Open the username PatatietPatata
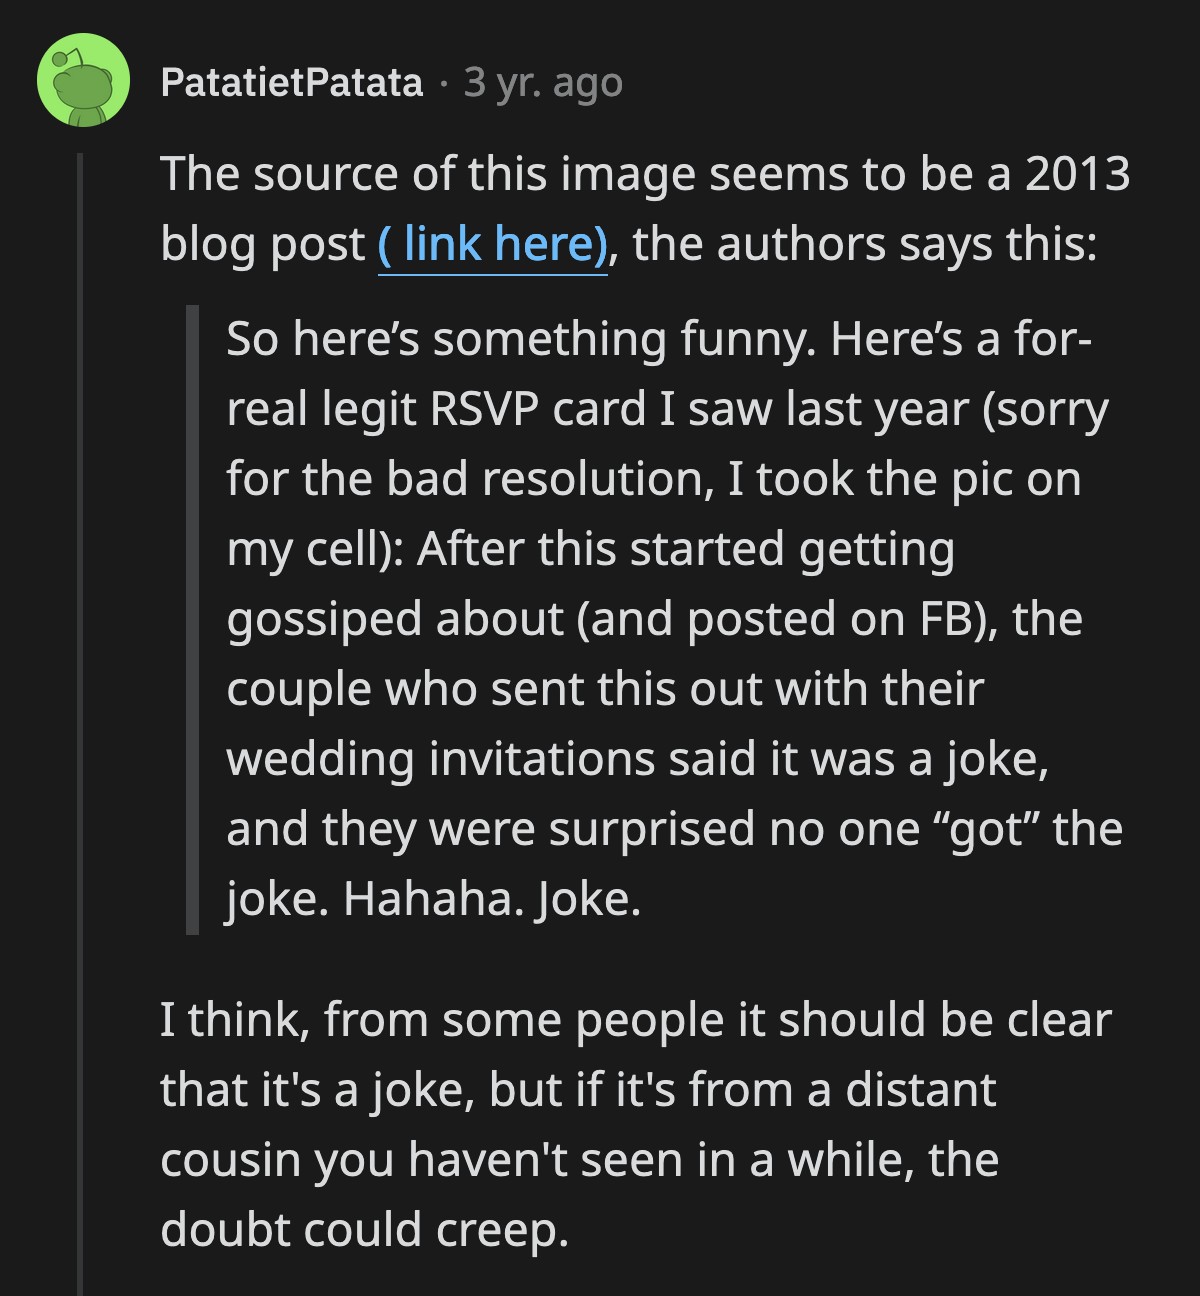 (x=290, y=83)
